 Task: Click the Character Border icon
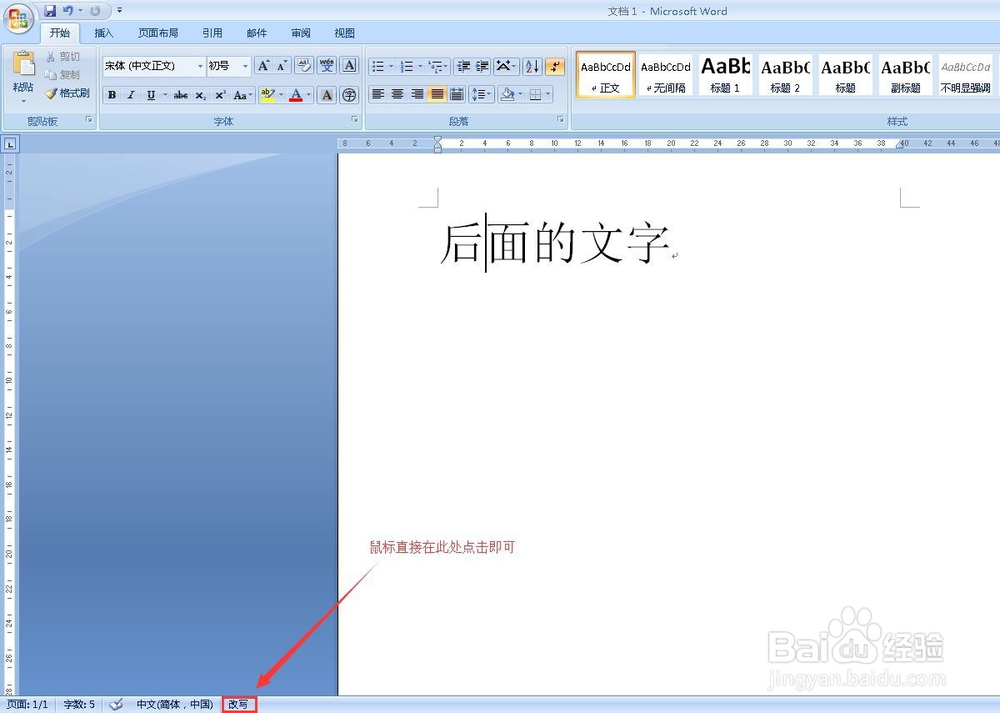pyautogui.click(x=347, y=66)
